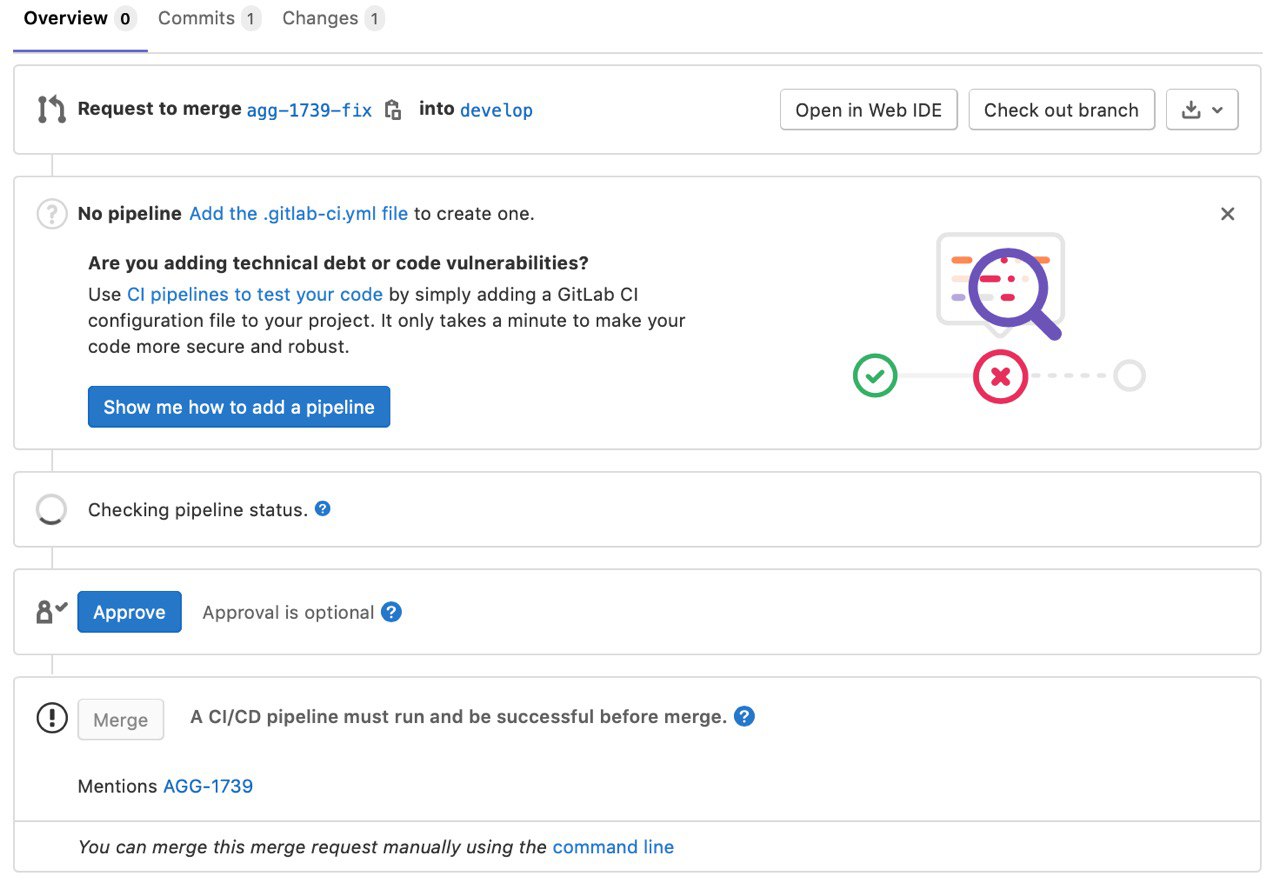Expand the download options dropdown

pos(1202,110)
